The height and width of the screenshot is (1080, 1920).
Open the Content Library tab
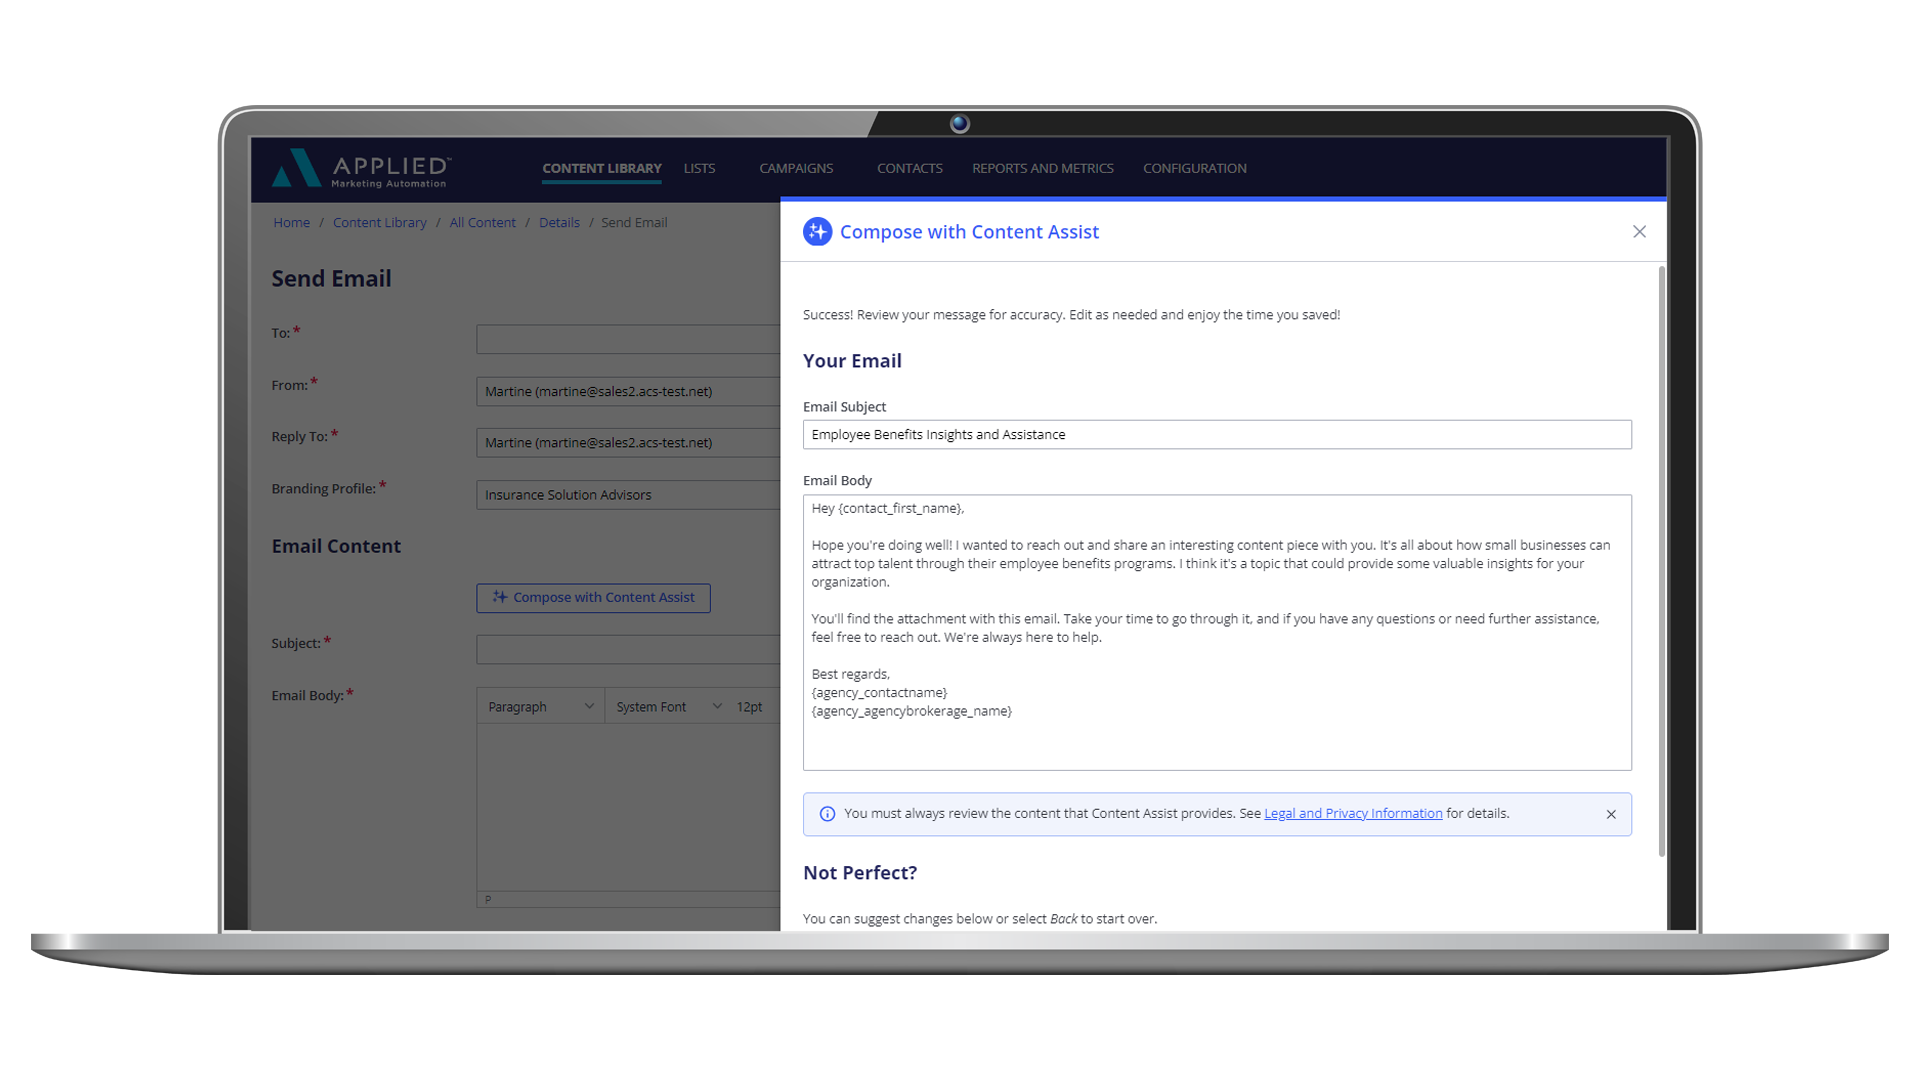point(602,168)
